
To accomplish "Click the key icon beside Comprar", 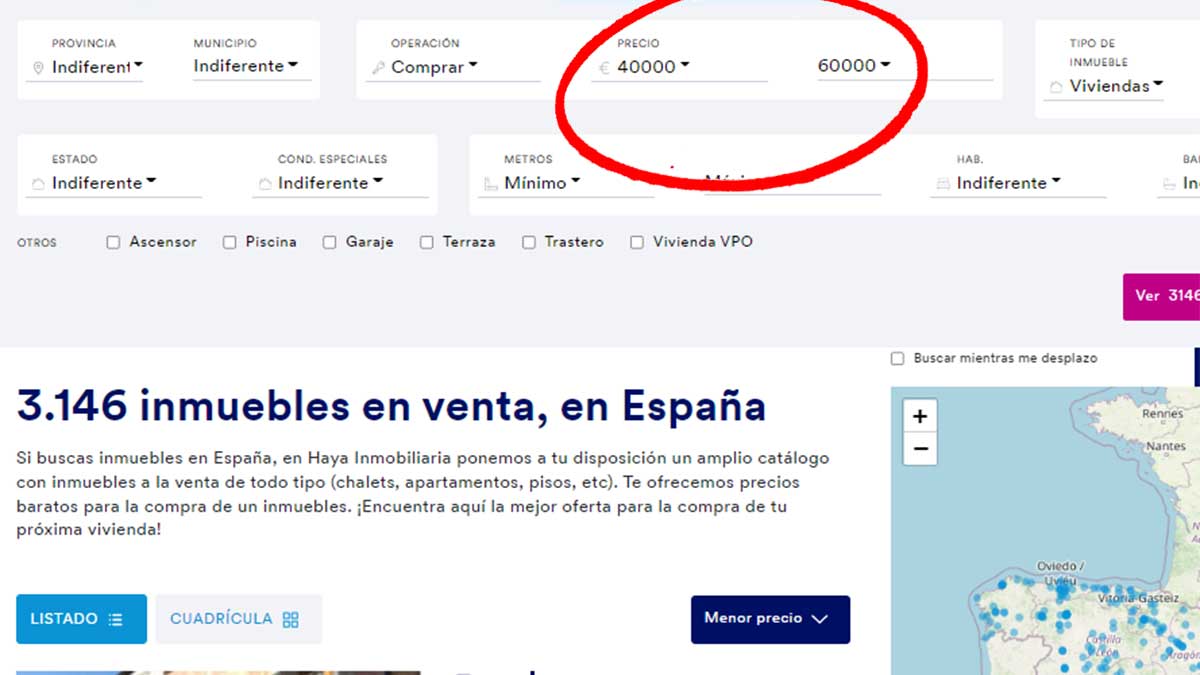I will click(x=378, y=69).
